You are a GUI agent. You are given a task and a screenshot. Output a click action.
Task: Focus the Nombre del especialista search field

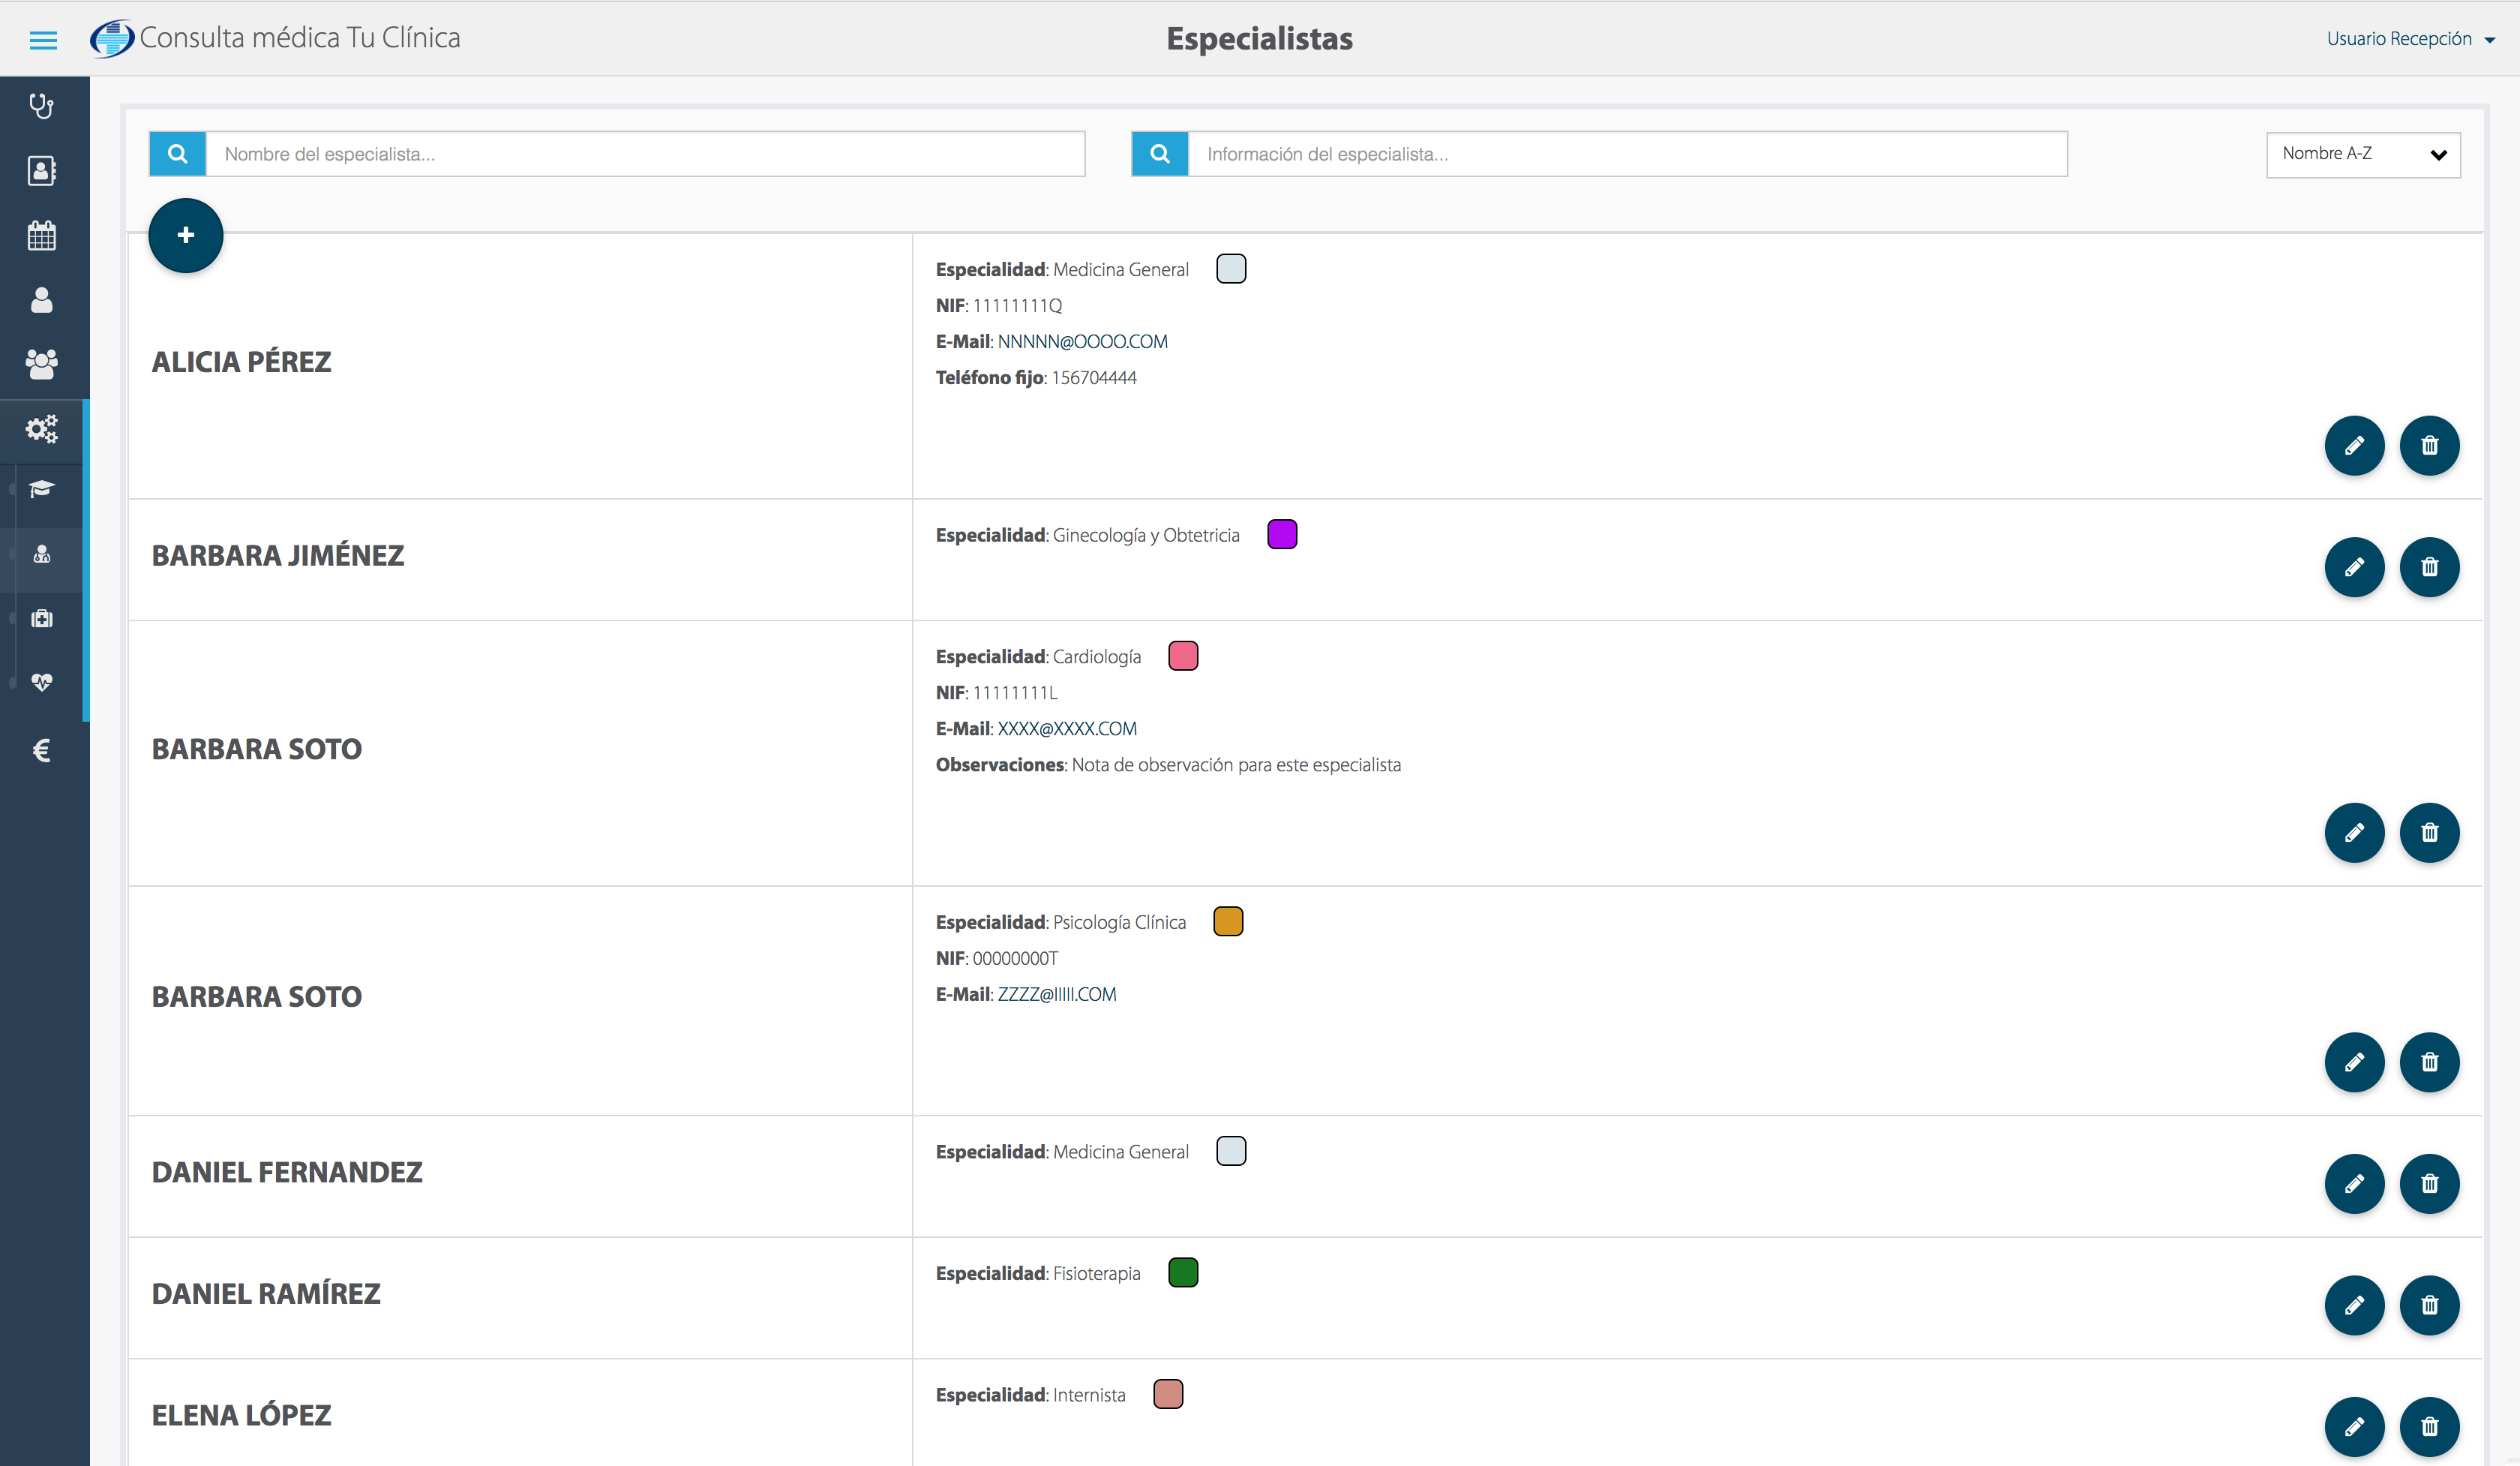point(644,154)
